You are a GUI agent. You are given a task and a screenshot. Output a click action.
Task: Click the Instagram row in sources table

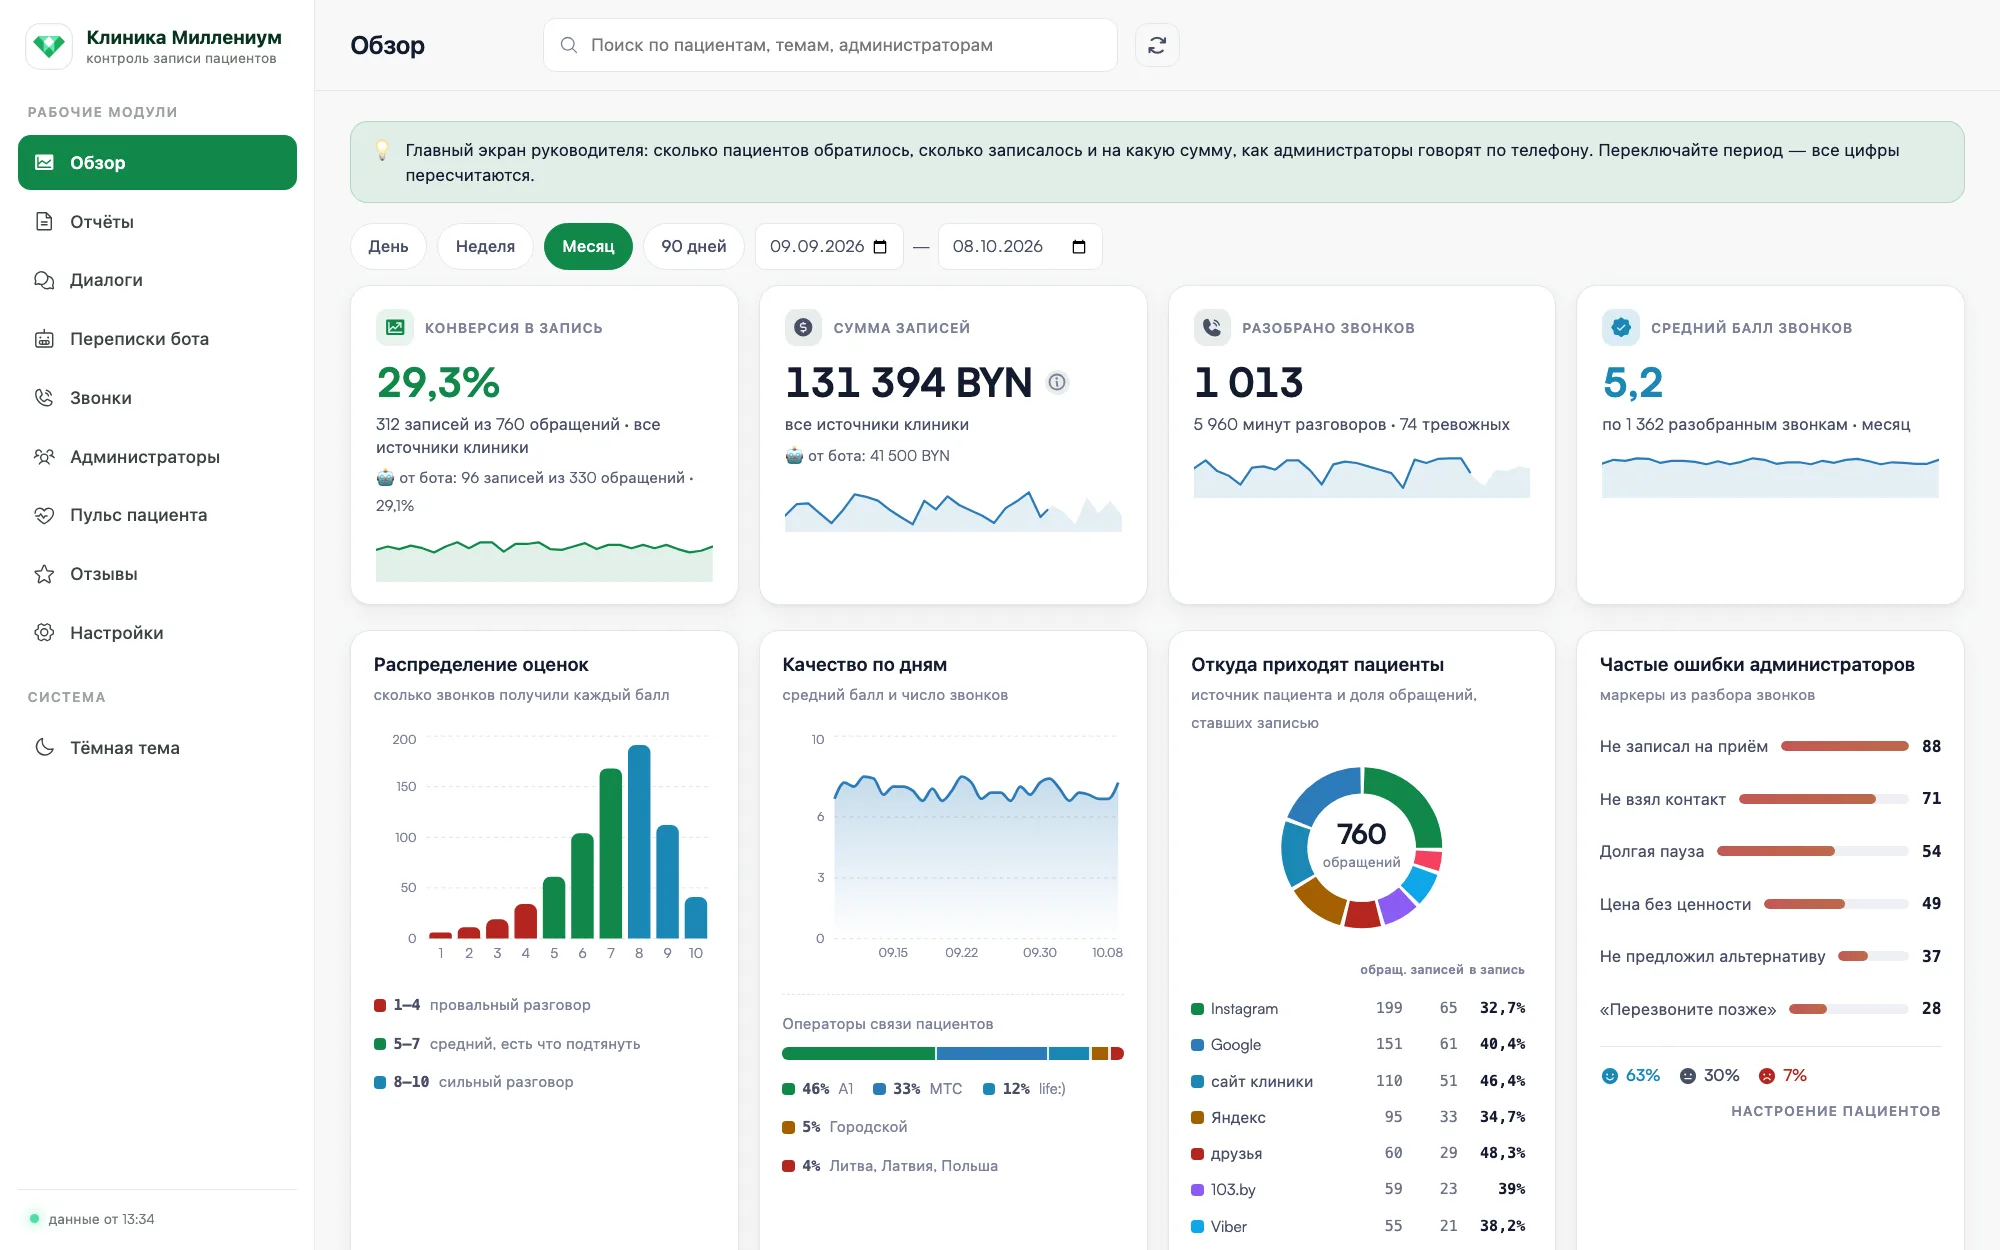pyautogui.click(x=1358, y=1008)
